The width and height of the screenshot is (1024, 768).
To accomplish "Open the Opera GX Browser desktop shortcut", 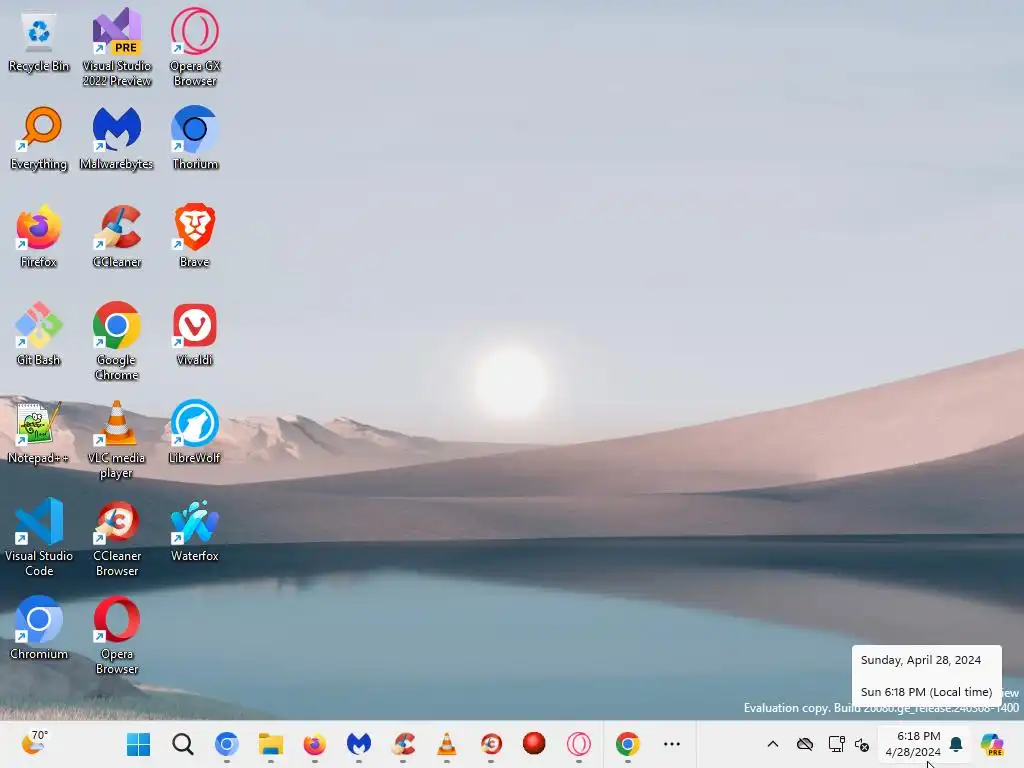I will tap(195, 47).
